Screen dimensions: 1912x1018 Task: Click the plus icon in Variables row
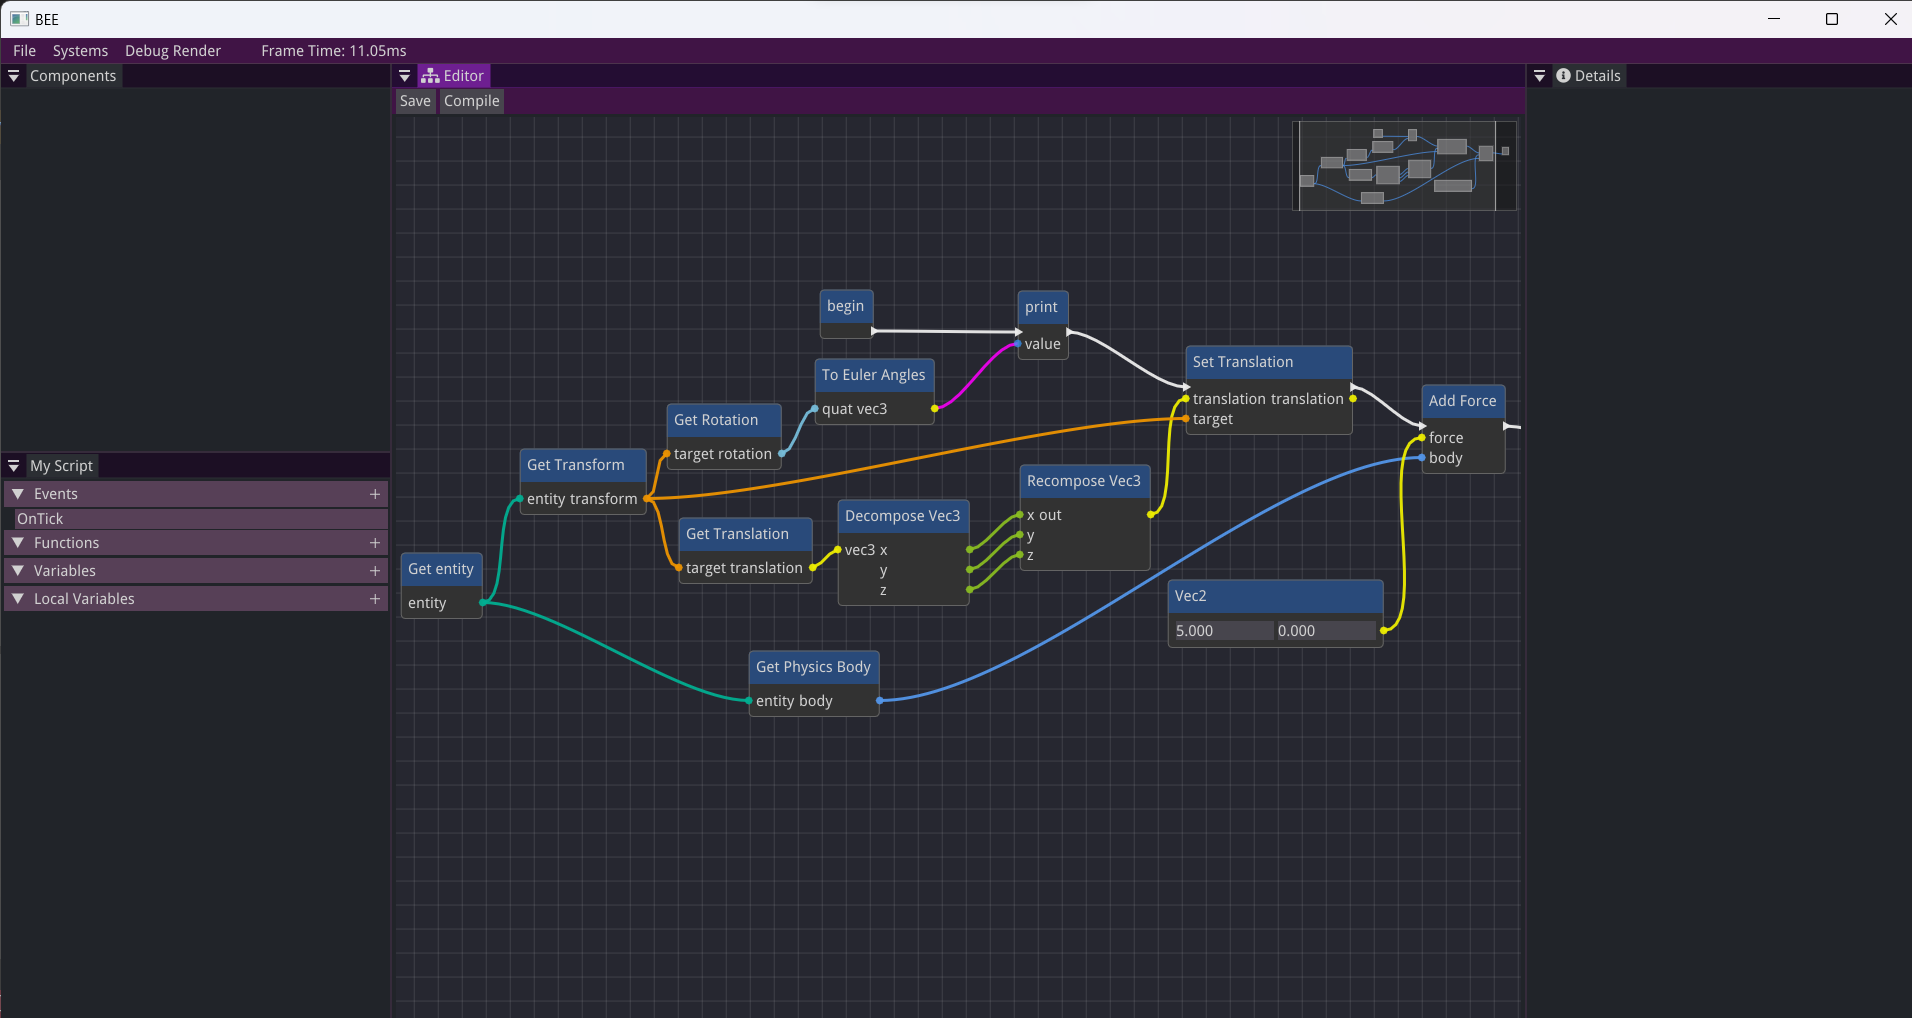pos(375,571)
